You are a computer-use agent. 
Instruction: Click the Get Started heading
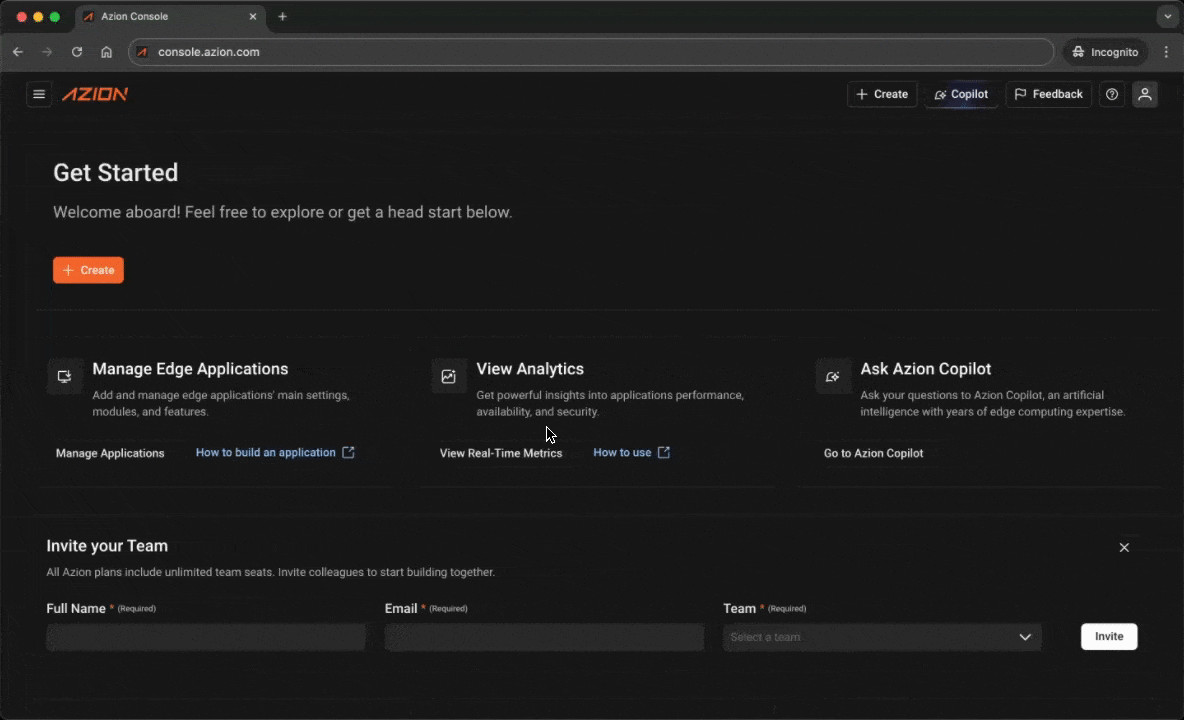point(116,173)
